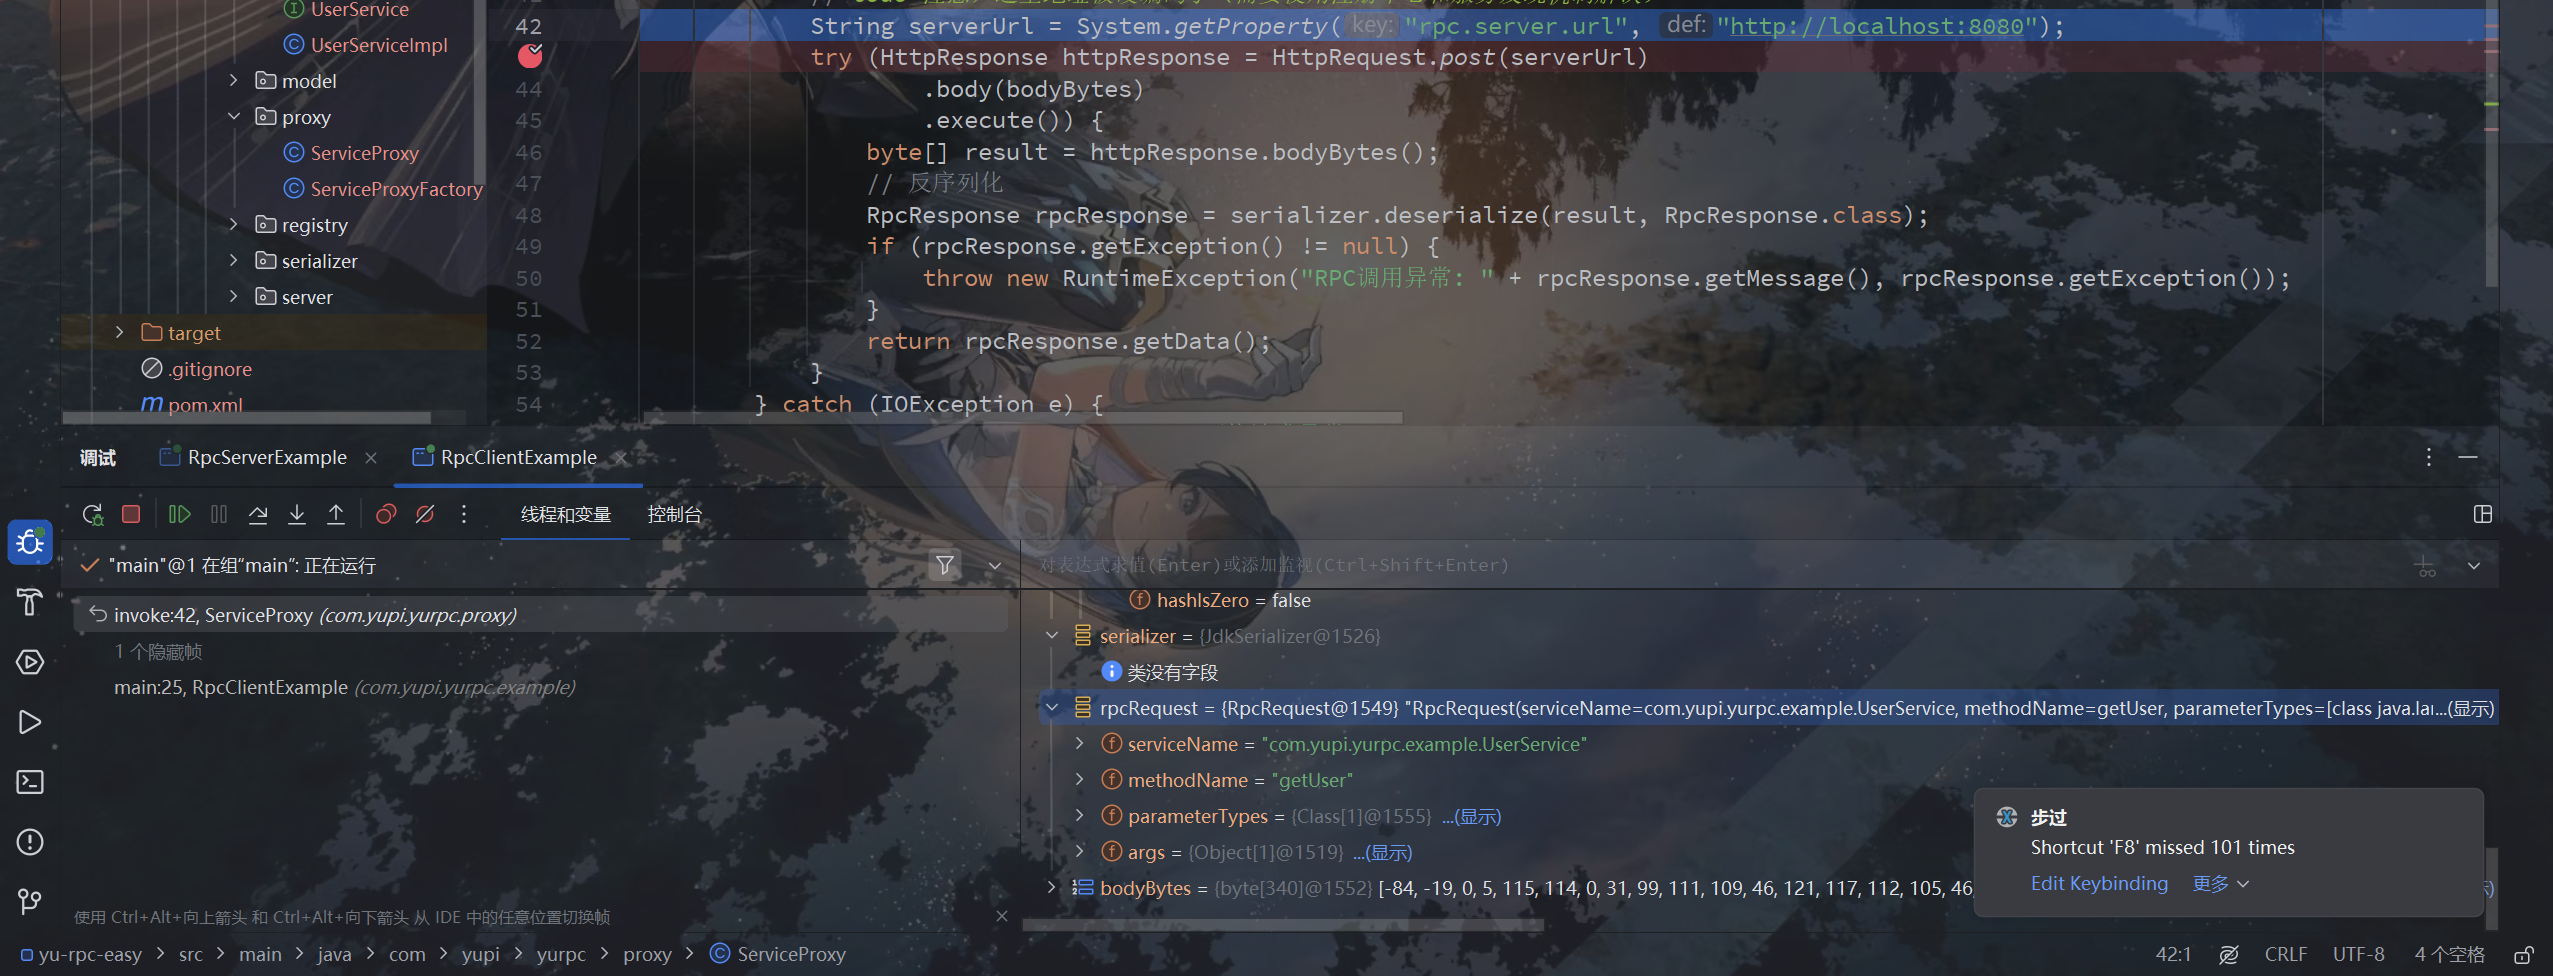Rerun the debug session
Image resolution: width=2553 pixels, height=976 pixels.
click(92, 514)
